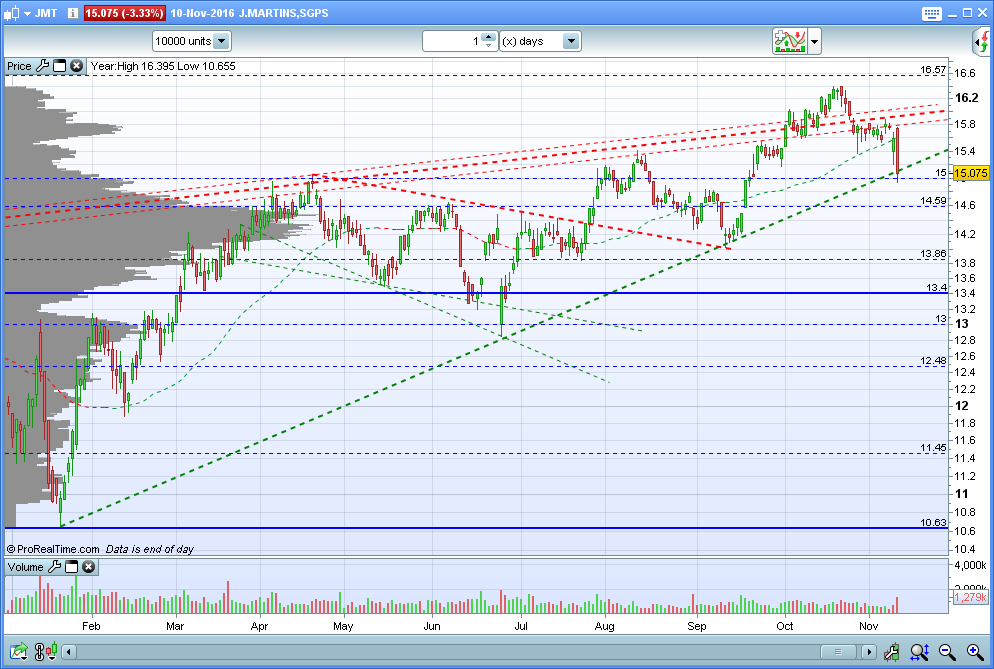
Task: Increase the timeframe number with up stepper
Action: (x=488, y=37)
